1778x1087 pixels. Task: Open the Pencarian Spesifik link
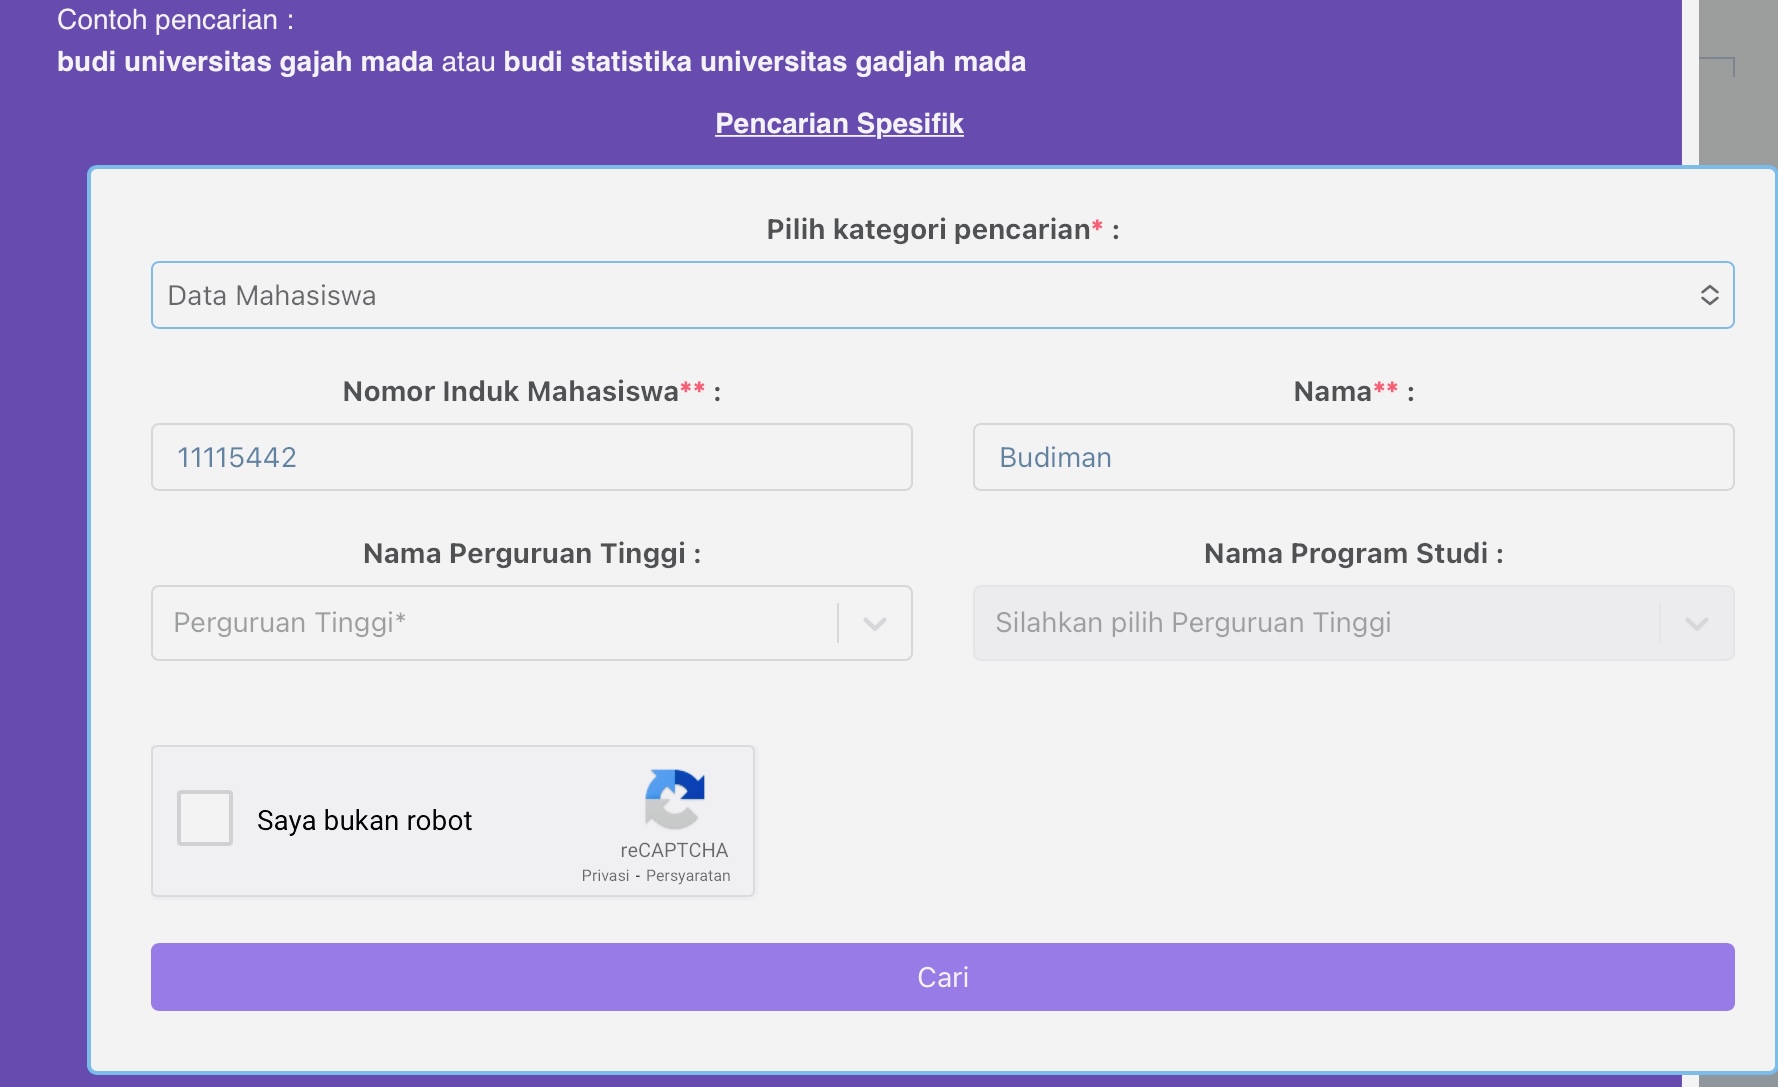pos(839,124)
